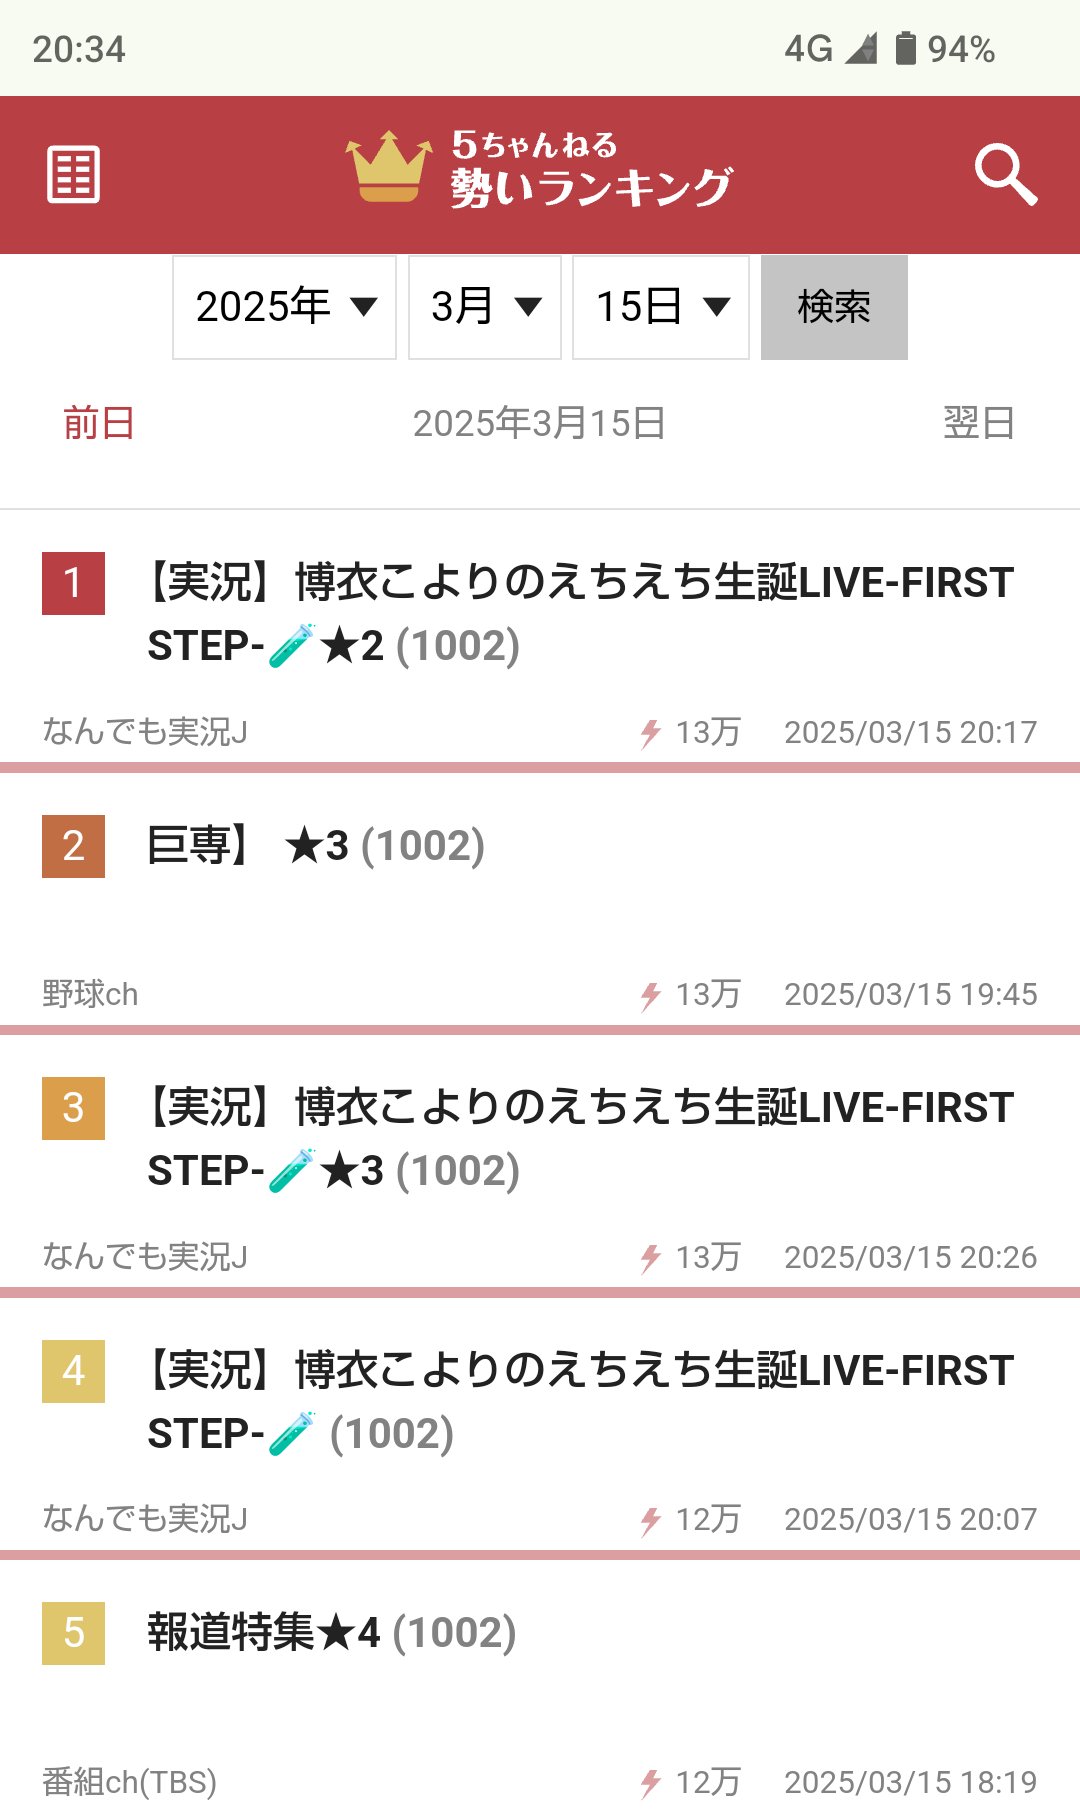Tap the rank 4 yellow badge

(x=73, y=1371)
